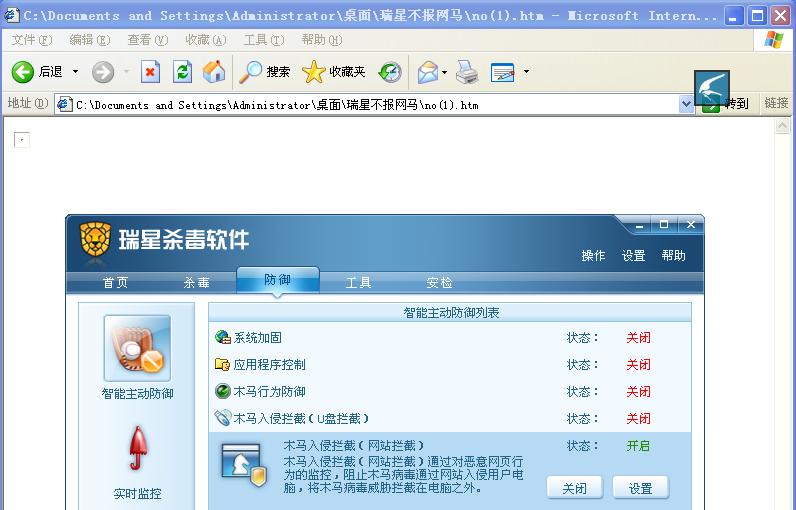Screen dimensions: 796x510
Task: Click the scrollbar up arrow
Action: coord(782,125)
